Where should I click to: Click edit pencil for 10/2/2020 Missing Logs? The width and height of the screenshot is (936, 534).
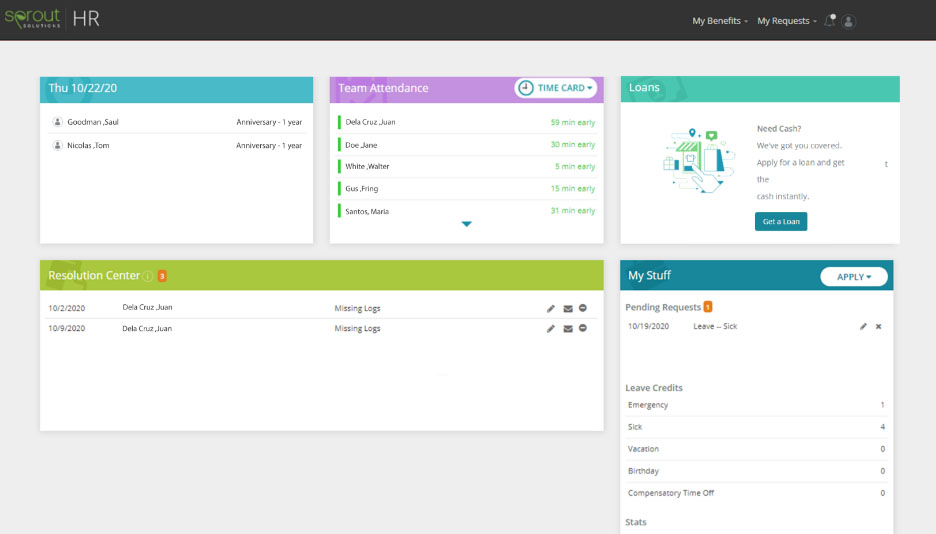[551, 308]
